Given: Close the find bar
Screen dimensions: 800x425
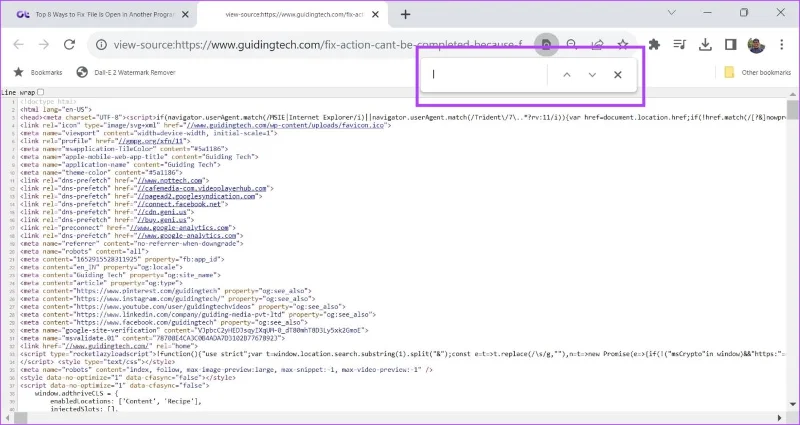Looking at the screenshot, I should point(617,75).
